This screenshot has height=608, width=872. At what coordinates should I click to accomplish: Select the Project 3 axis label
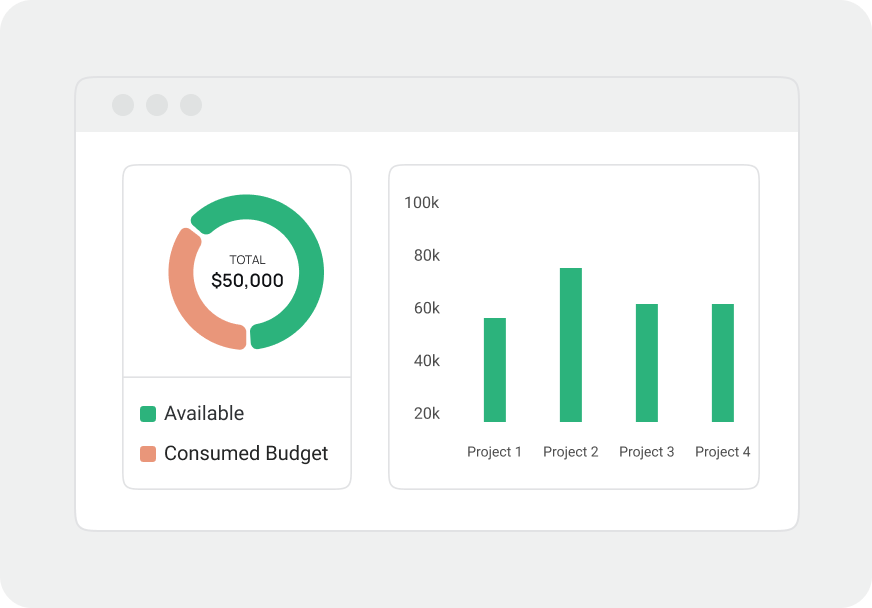(x=646, y=451)
